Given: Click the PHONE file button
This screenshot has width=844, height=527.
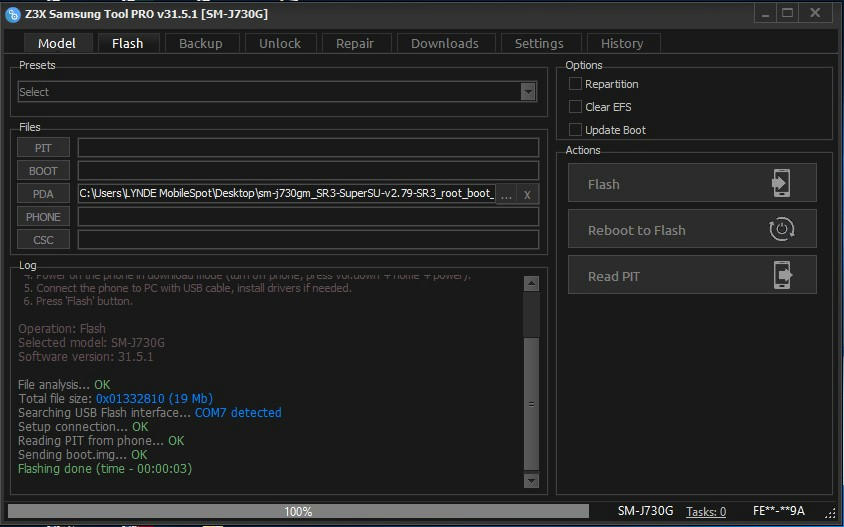Looking at the screenshot, I should pyautogui.click(x=43, y=217).
